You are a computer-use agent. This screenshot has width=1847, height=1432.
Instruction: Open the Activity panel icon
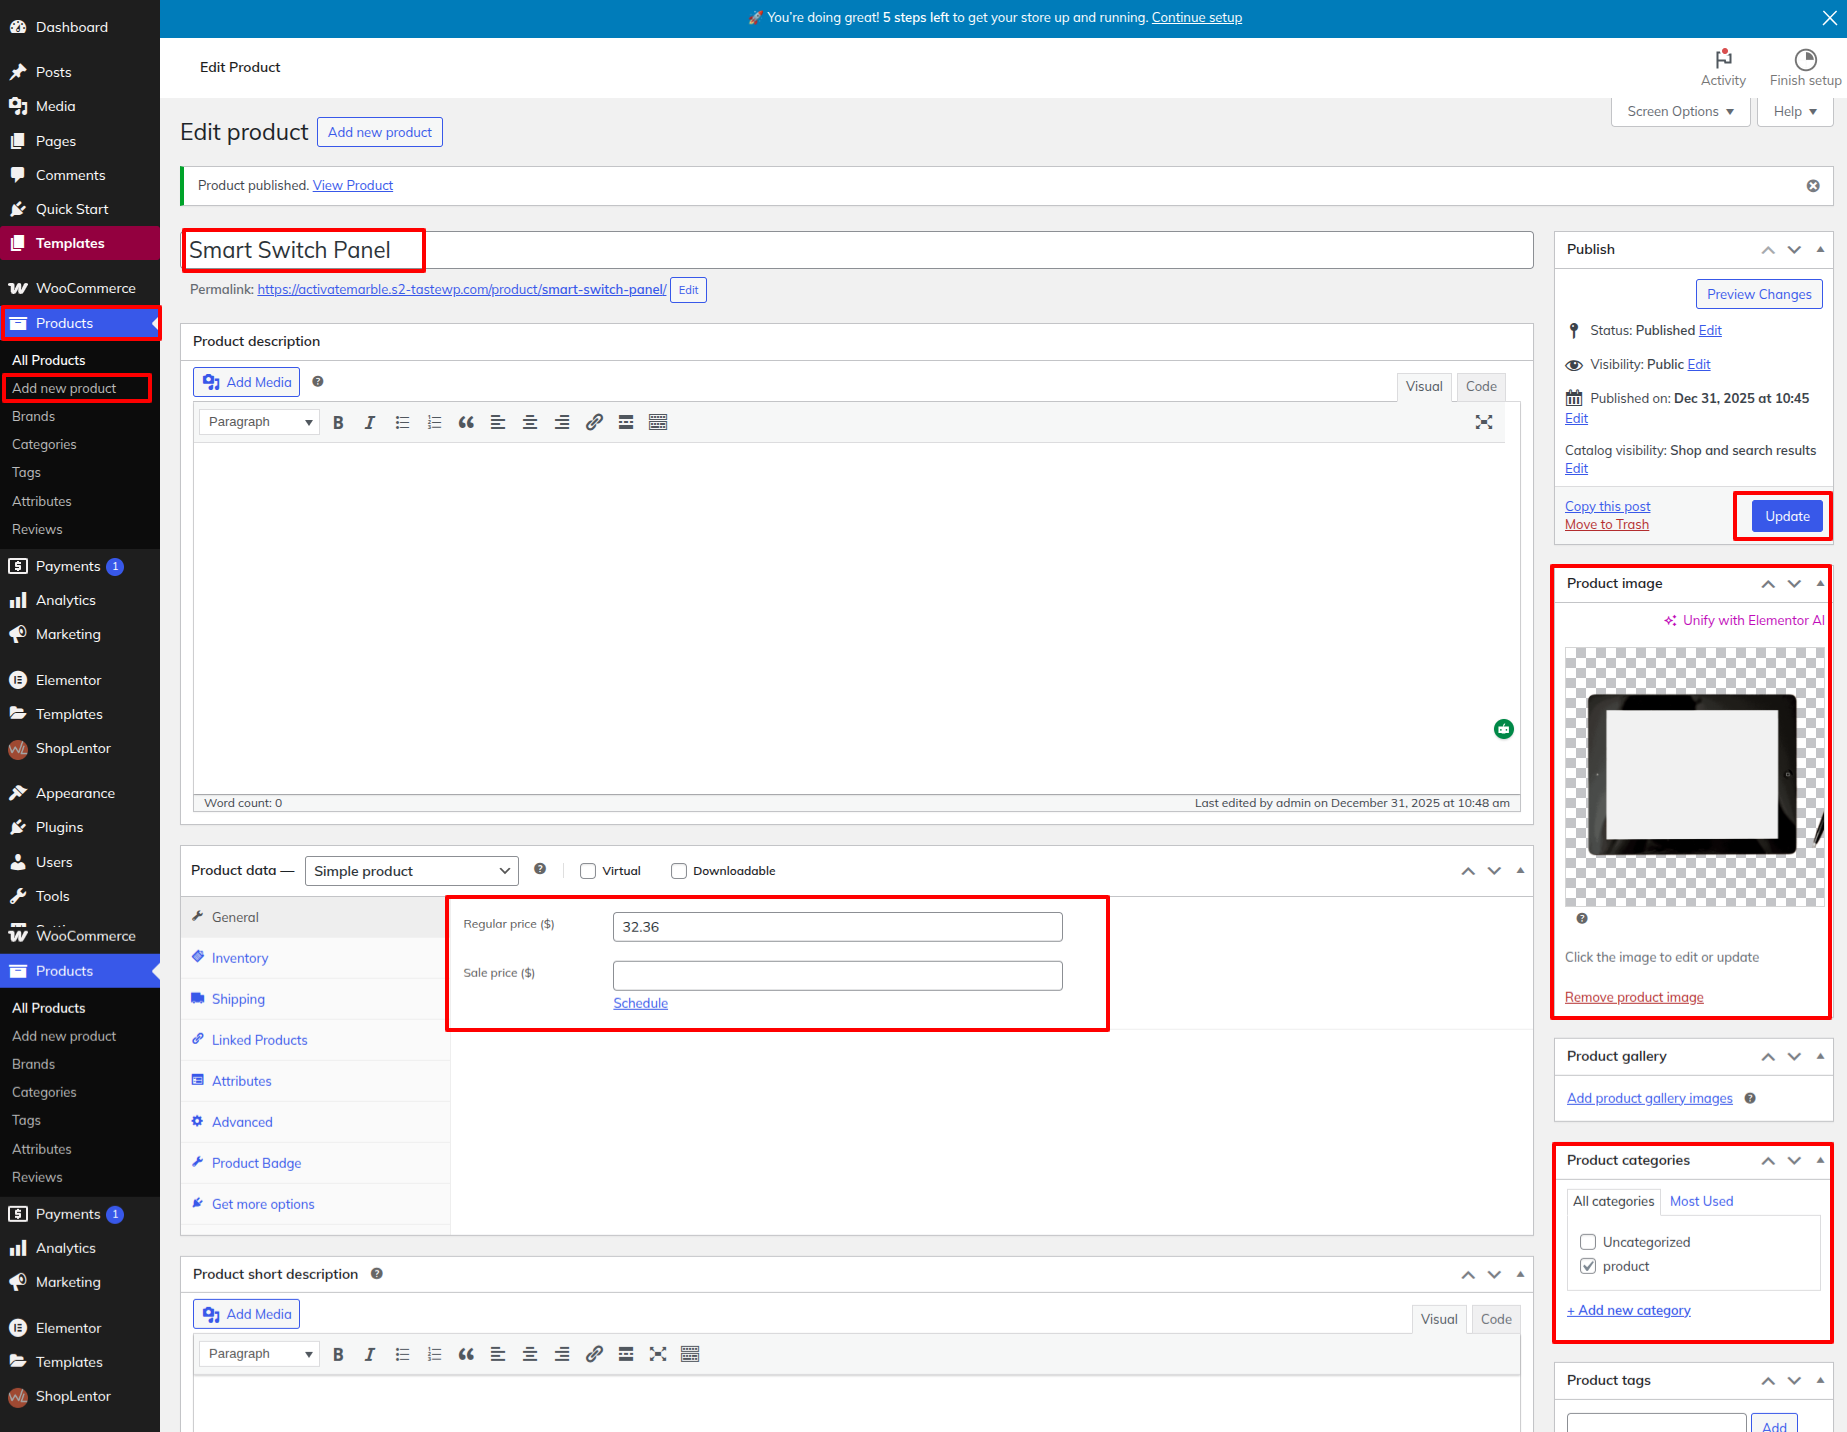click(x=1723, y=60)
